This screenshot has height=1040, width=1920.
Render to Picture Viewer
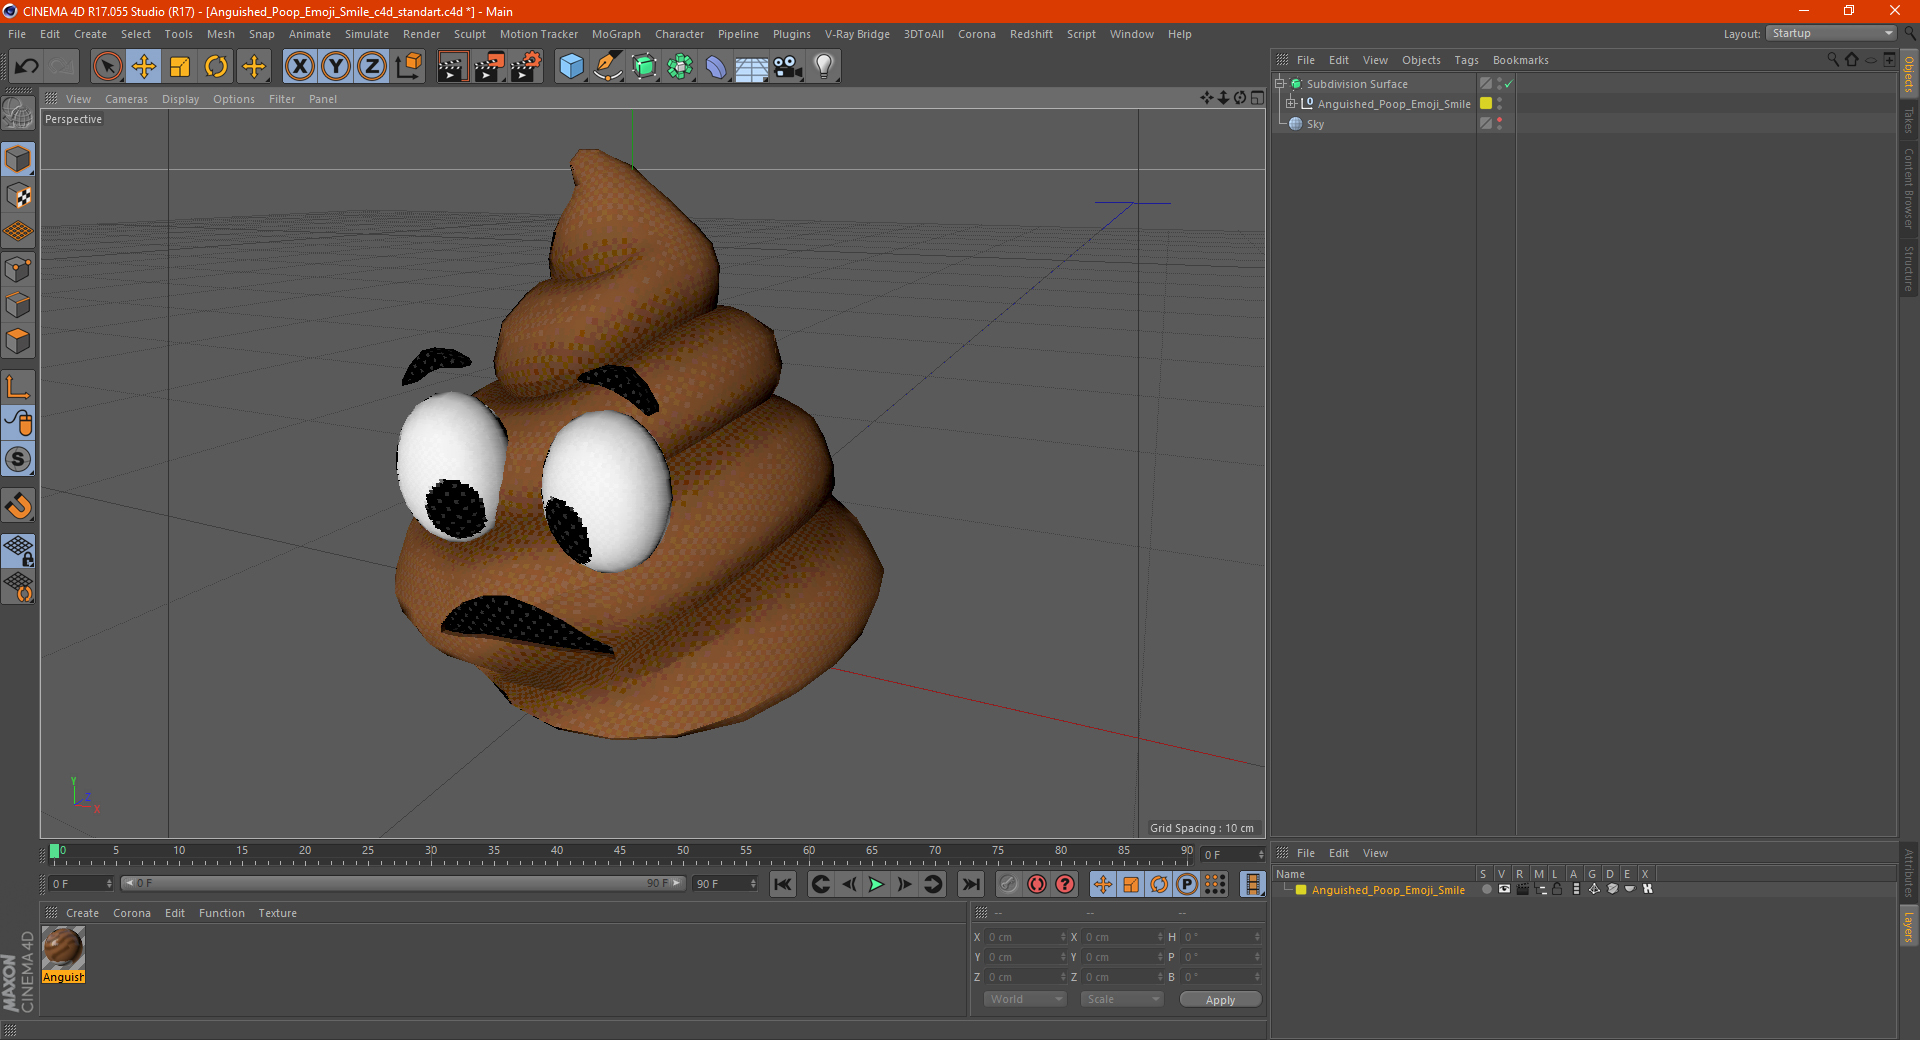click(489, 67)
